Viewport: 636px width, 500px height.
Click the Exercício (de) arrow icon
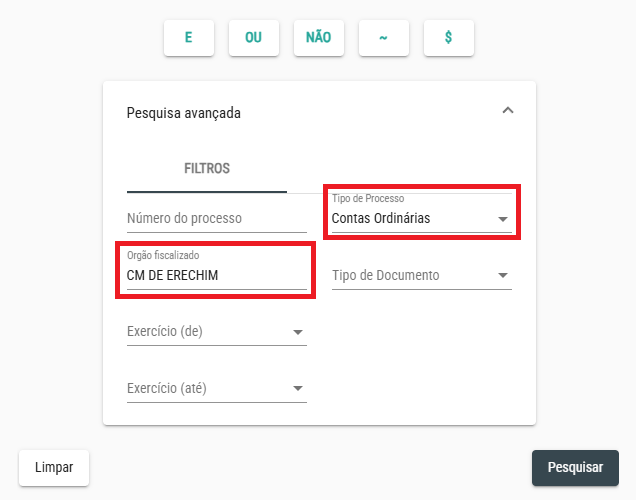[x=298, y=332]
